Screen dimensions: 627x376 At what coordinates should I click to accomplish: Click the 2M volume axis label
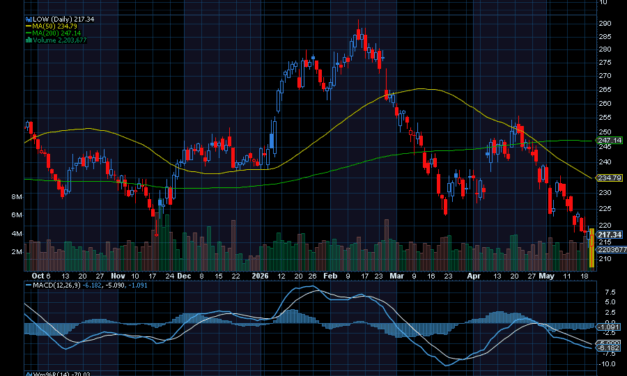point(17,252)
